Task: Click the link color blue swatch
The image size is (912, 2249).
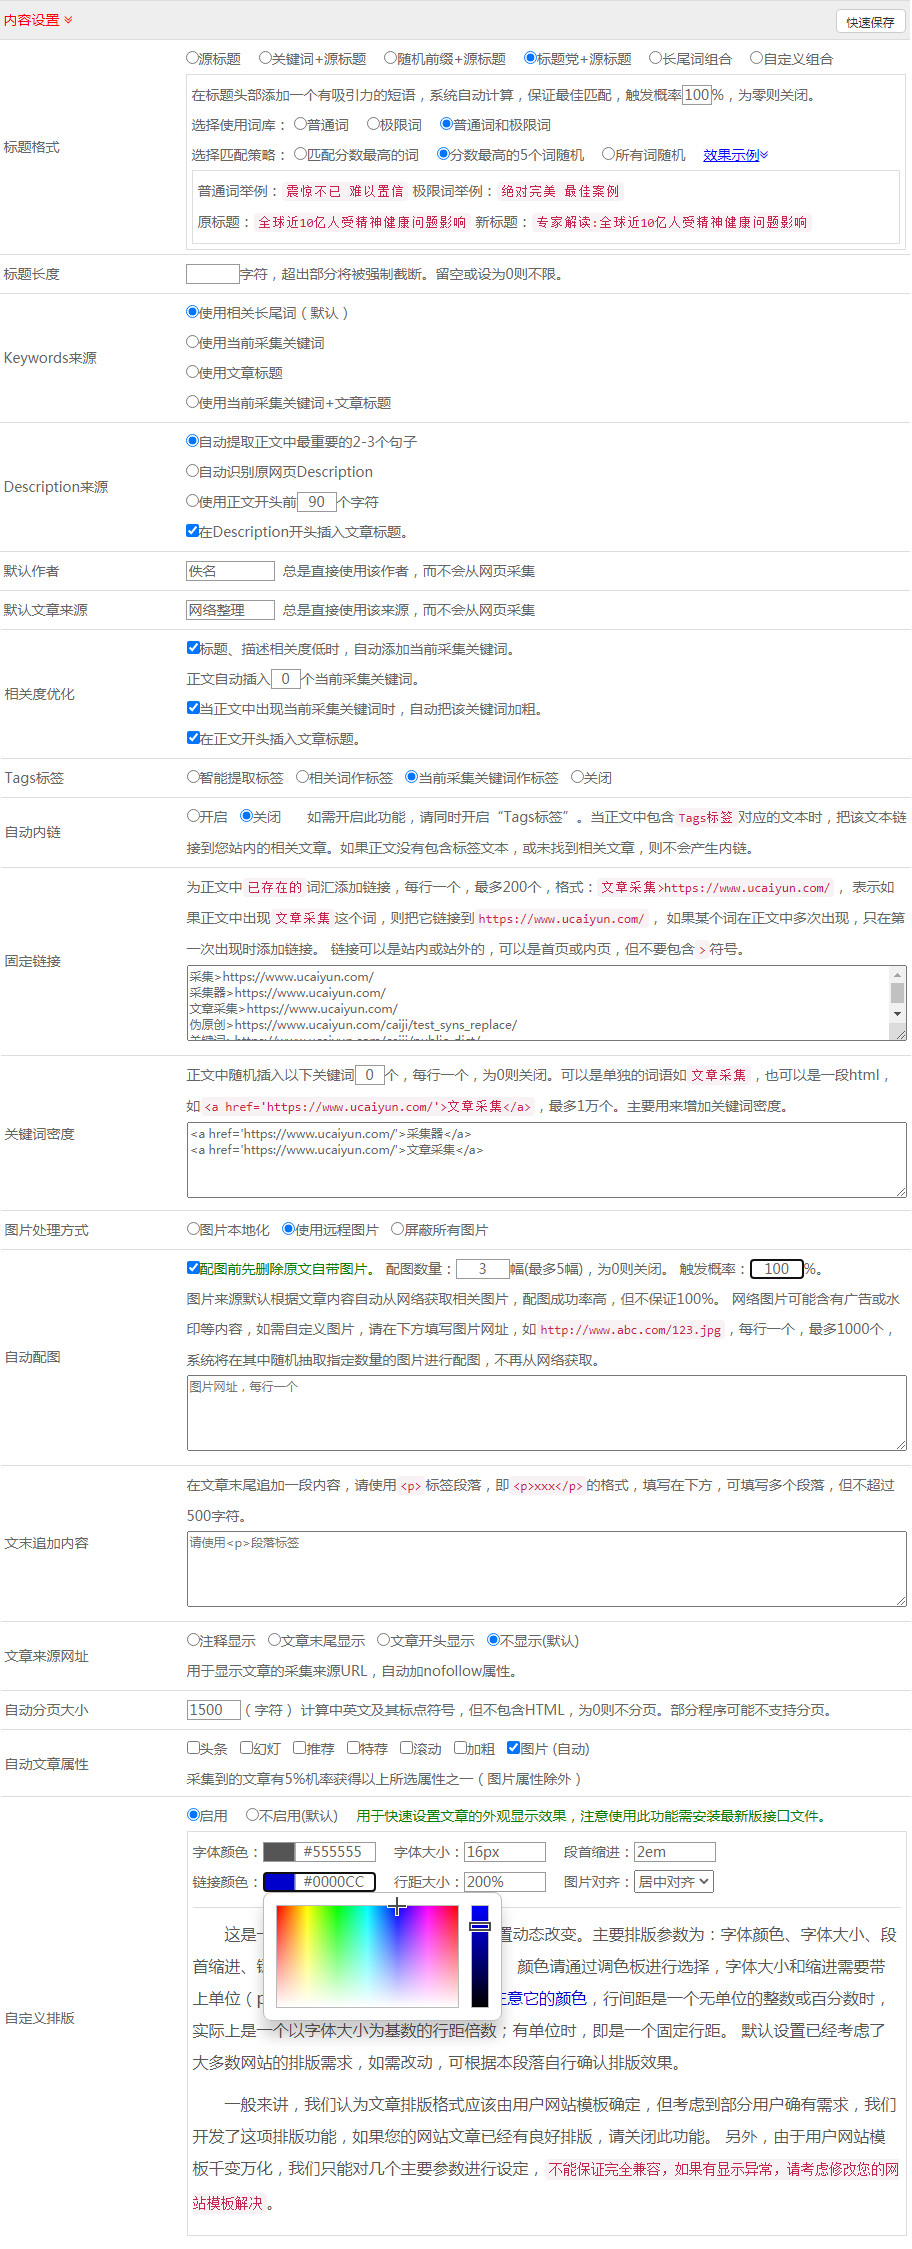Action: (279, 1882)
